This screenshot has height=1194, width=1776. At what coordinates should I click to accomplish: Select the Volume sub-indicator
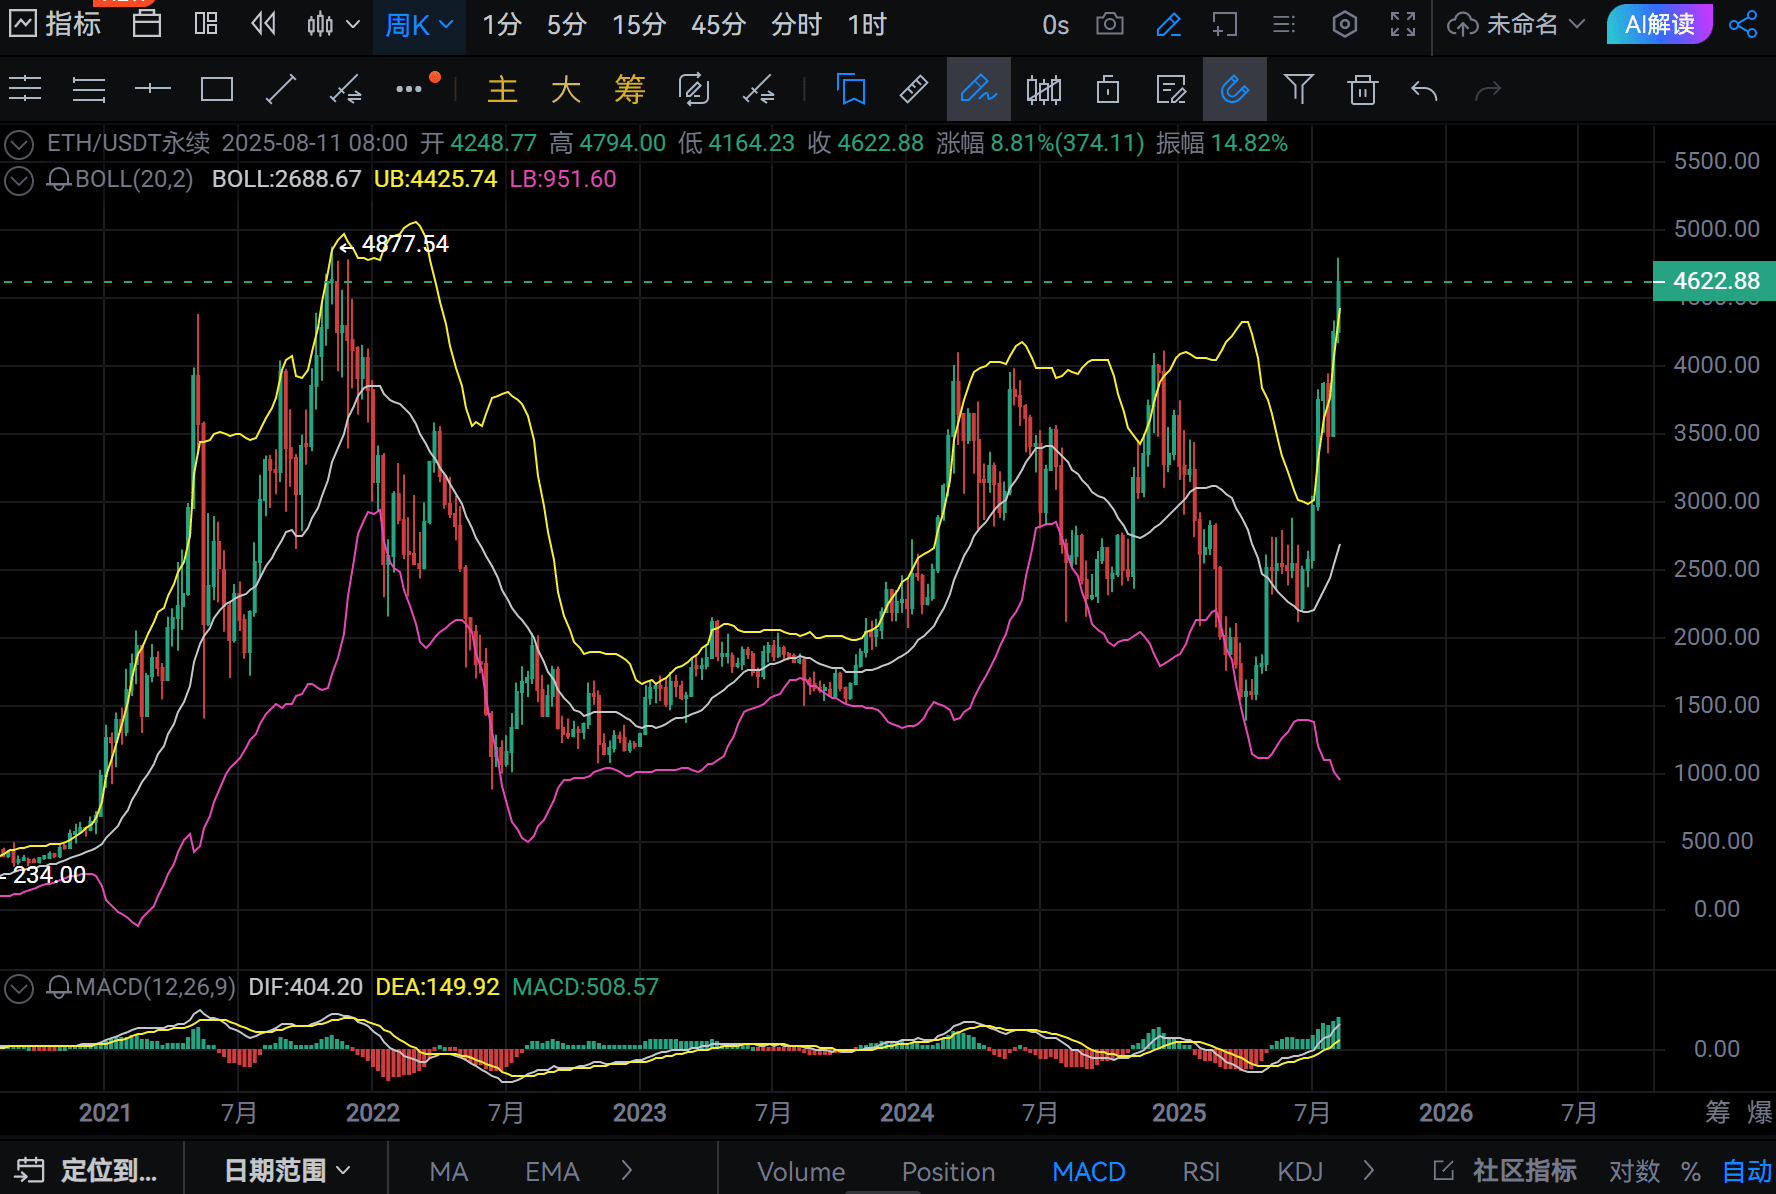(x=801, y=1171)
